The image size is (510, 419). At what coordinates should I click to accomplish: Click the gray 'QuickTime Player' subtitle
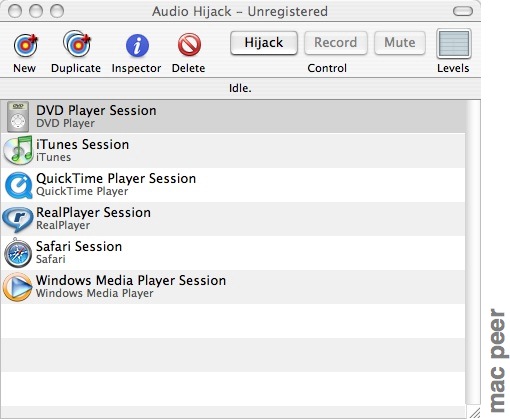pos(82,191)
